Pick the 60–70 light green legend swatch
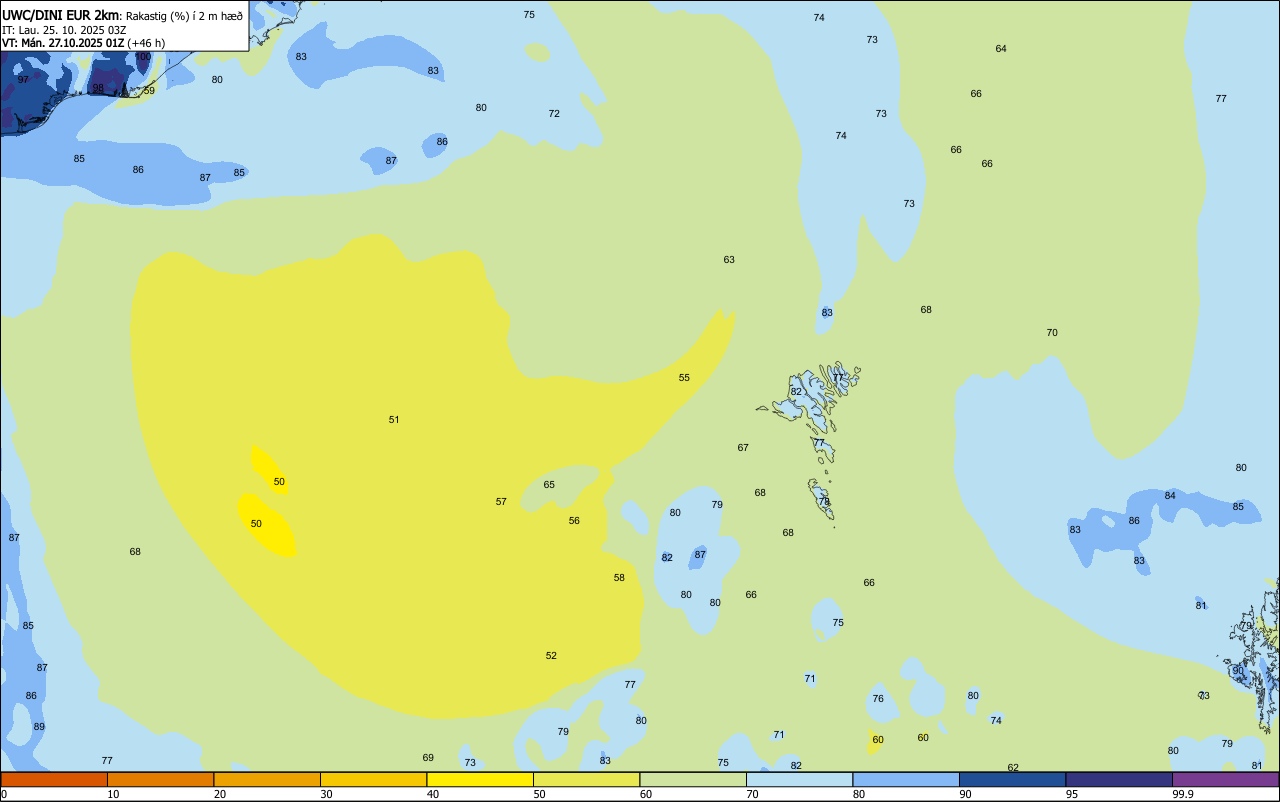 click(x=693, y=779)
